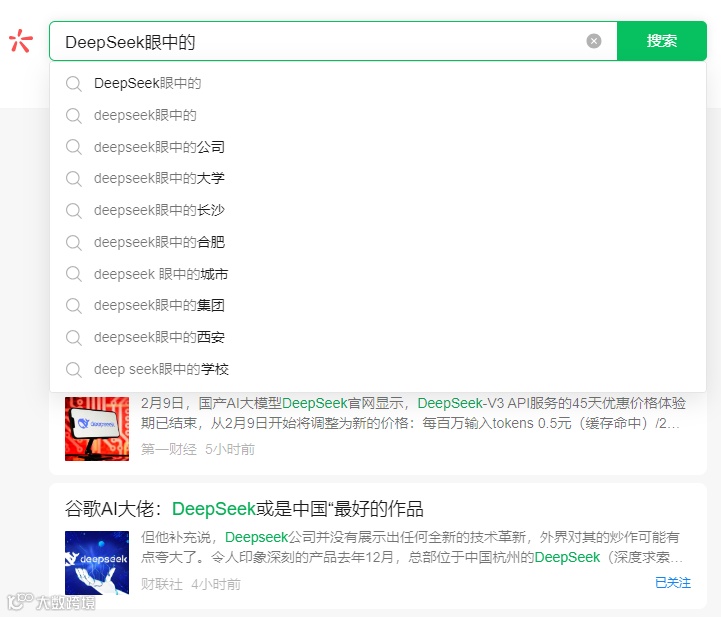Click the red star logo icon
Image resolution: width=721 pixels, height=617 pixels.
(21, 40)
